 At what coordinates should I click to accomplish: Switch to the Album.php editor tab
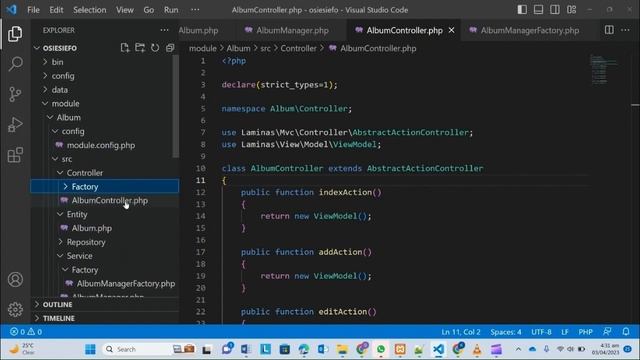pyautogui.click(x=199, y=30)
